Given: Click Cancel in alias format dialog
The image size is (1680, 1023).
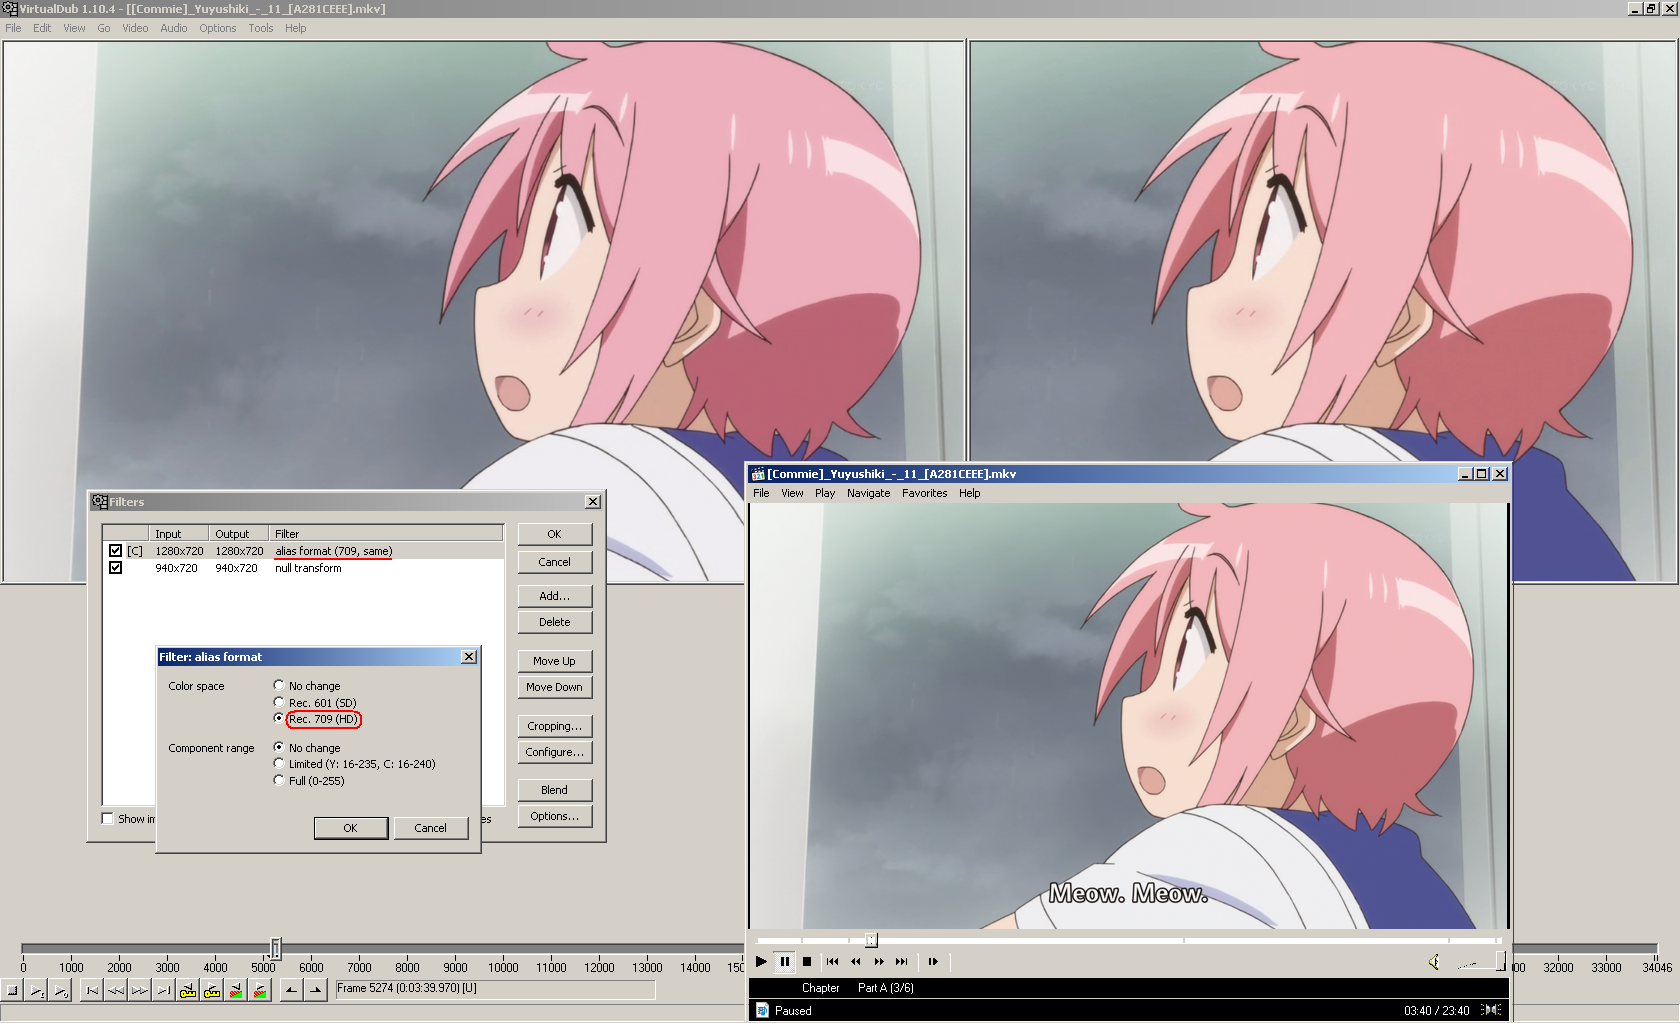Looking at the screenshot, I should click(x=431, y=828).
